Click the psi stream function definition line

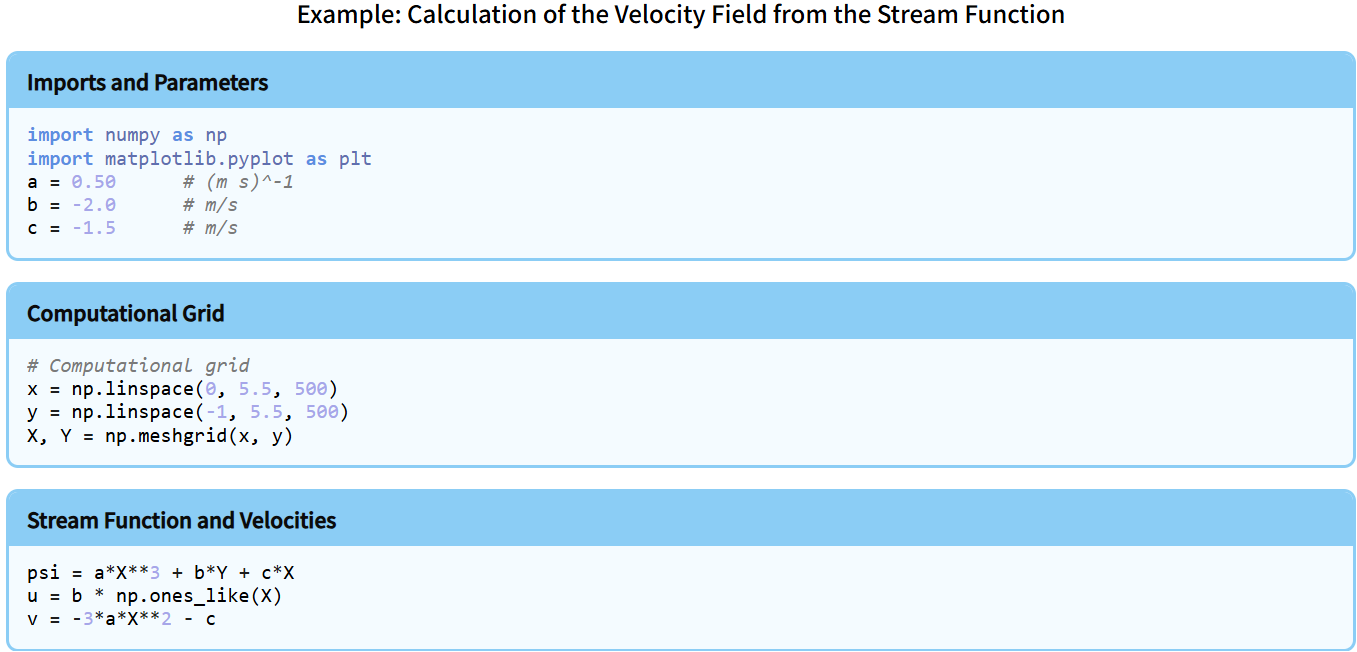(x=160, y=573)
